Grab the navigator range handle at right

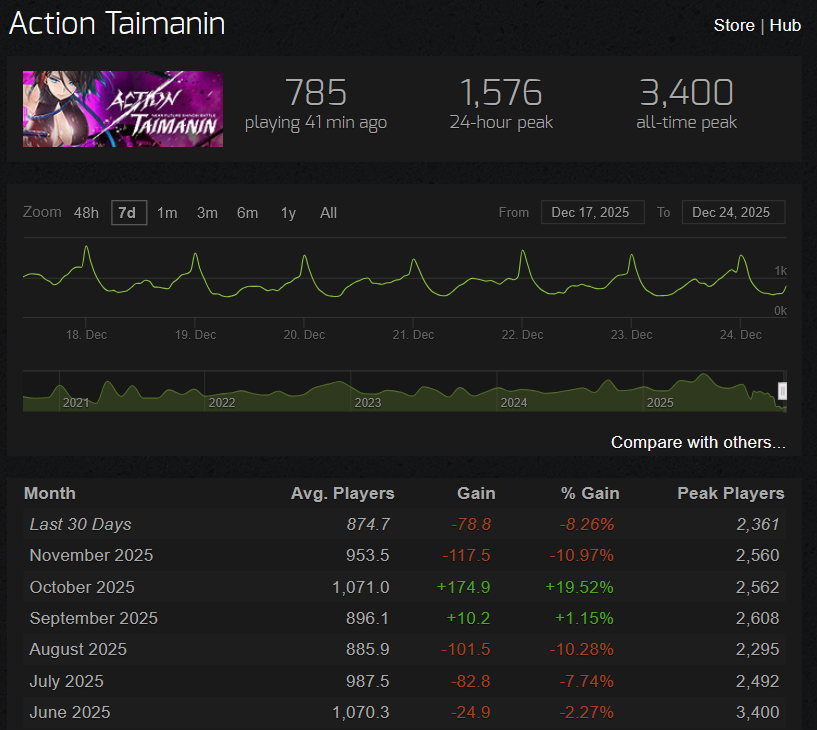pyautogui.click(x=783, y=391)
